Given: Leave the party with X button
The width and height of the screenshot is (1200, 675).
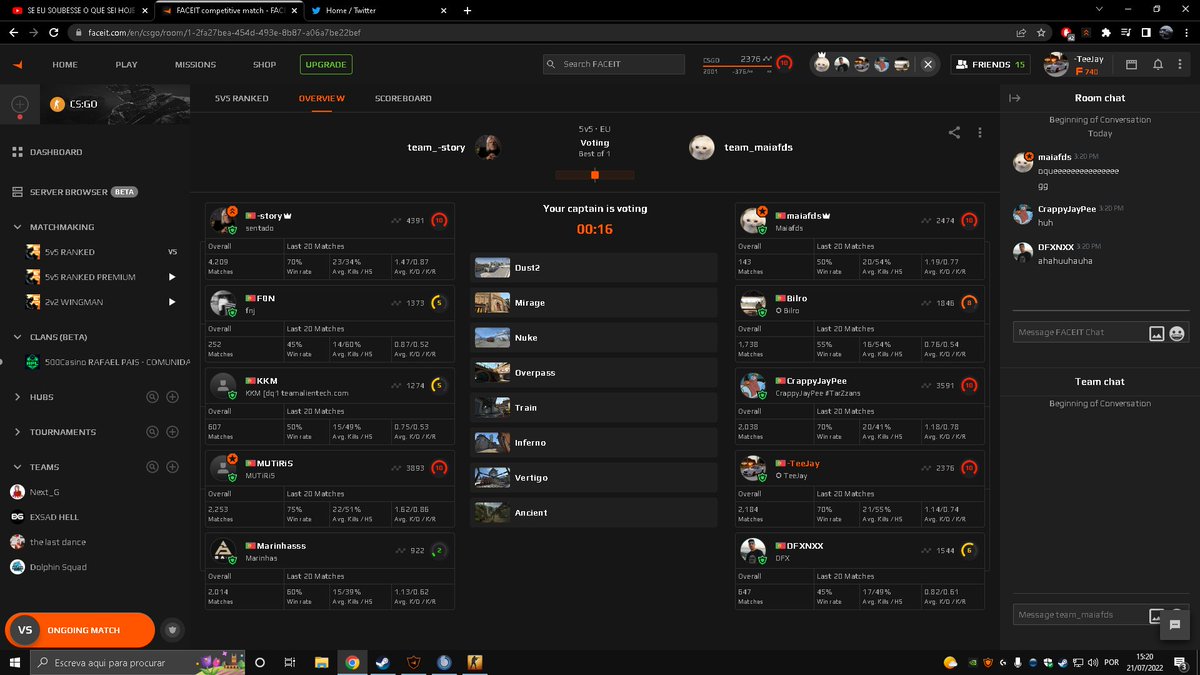Looking at the screenshot, I should pyautogui.click(x=928, y=64).
